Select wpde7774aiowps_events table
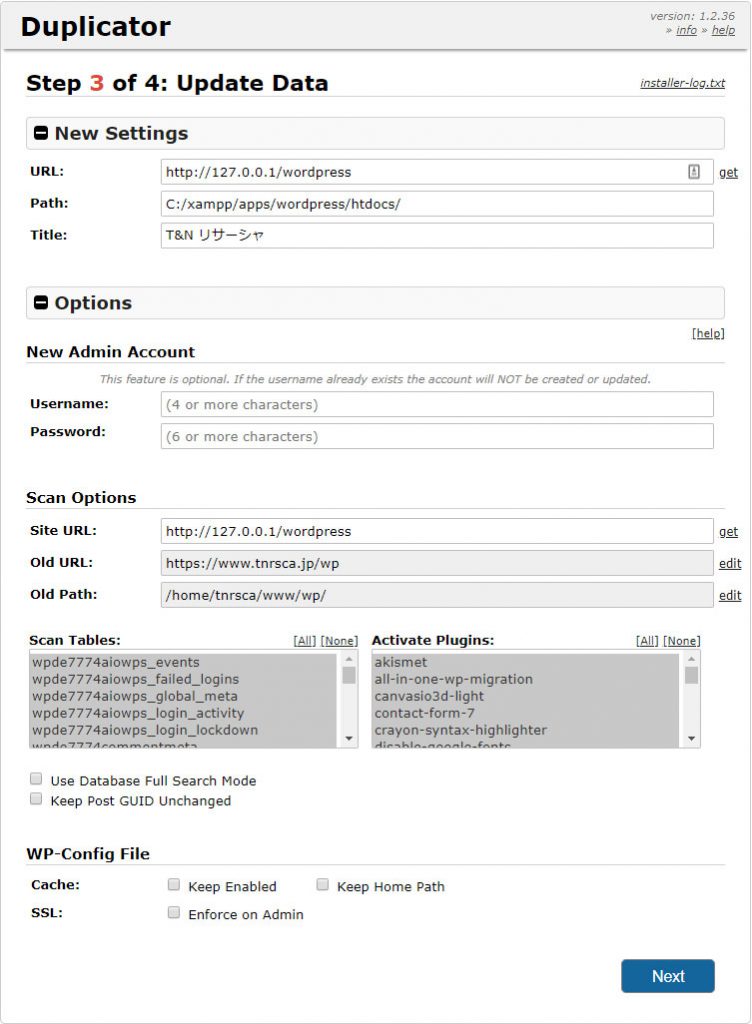This screenshot has height=1024, width=752. pos(183,662)
